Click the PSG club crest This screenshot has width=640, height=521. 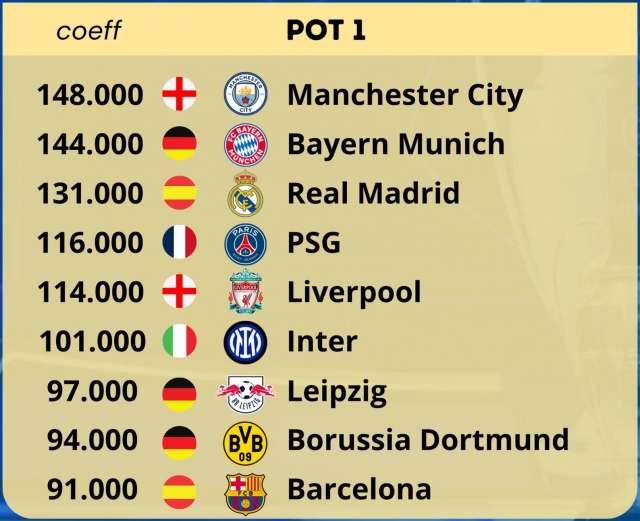point(245,244)
